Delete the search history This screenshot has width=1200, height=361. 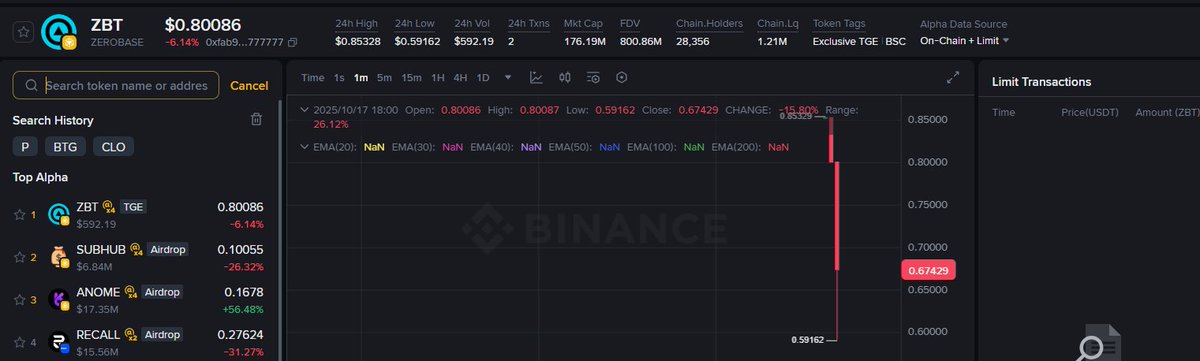[256, 120]
